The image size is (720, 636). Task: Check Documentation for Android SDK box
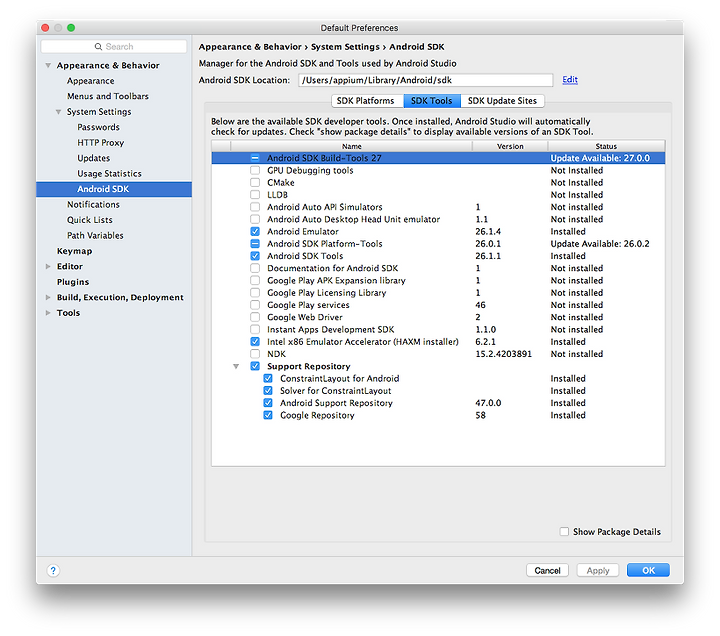[255, 268]
